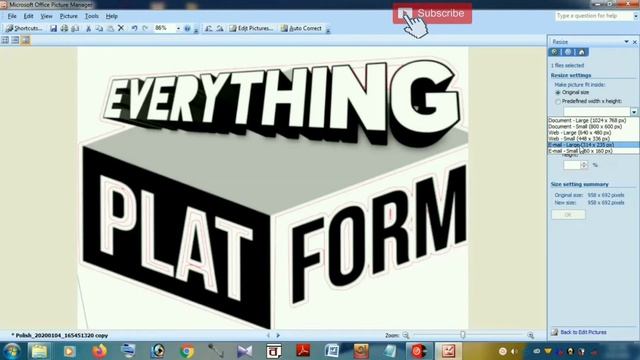Viewport: 640px width, 360px height.
Task: Click the zoom out magnifier icon
Action: point(406,335)
